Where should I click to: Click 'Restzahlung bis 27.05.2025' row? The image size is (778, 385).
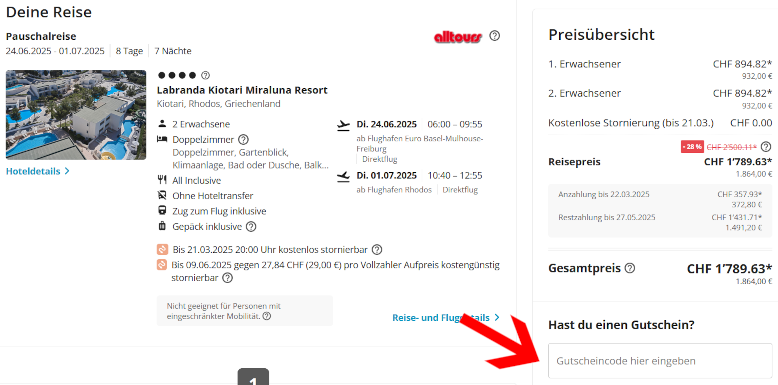660,222
